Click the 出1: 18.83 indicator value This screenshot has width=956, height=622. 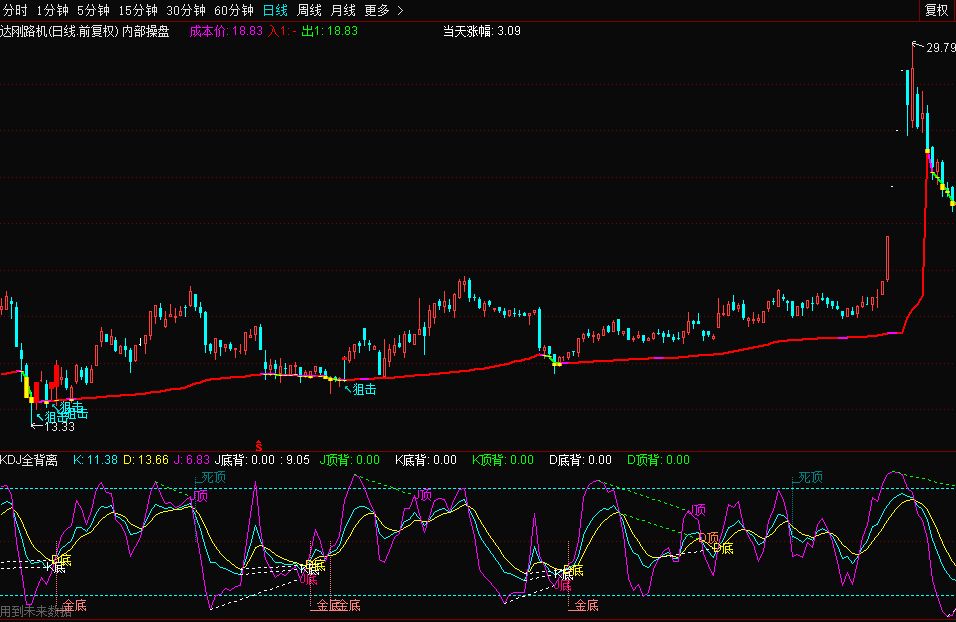330,31
